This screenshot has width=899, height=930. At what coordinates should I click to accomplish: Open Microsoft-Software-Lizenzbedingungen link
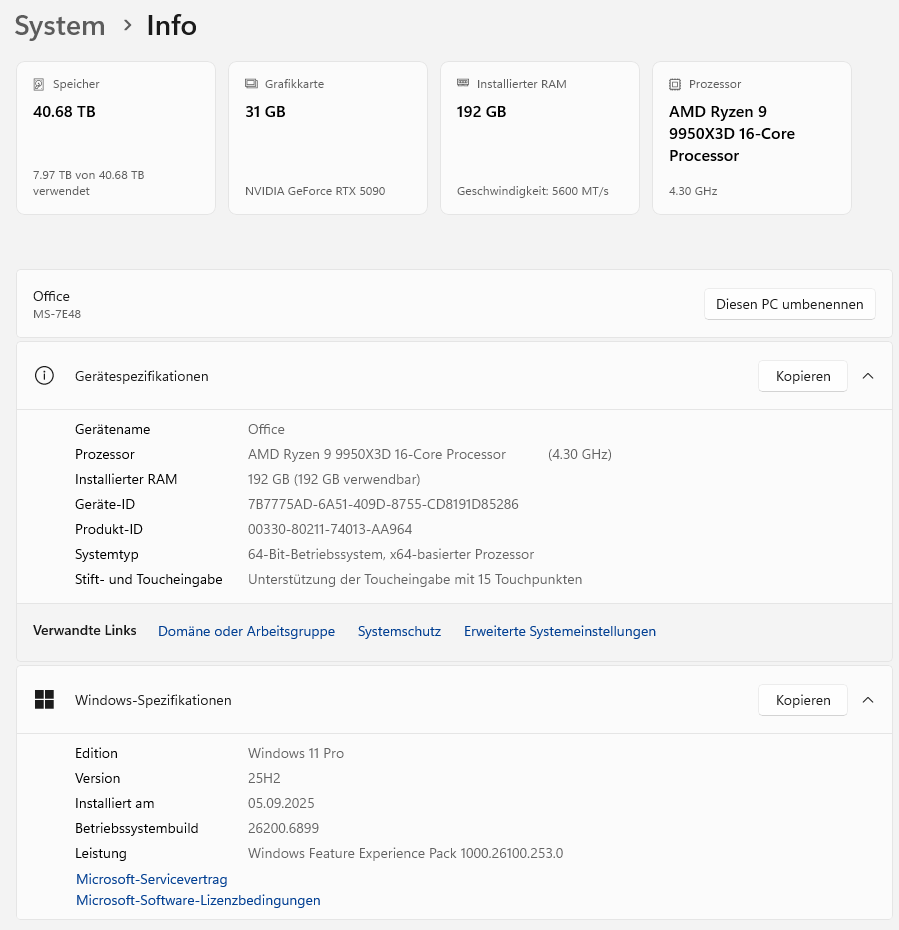(198, 900)
